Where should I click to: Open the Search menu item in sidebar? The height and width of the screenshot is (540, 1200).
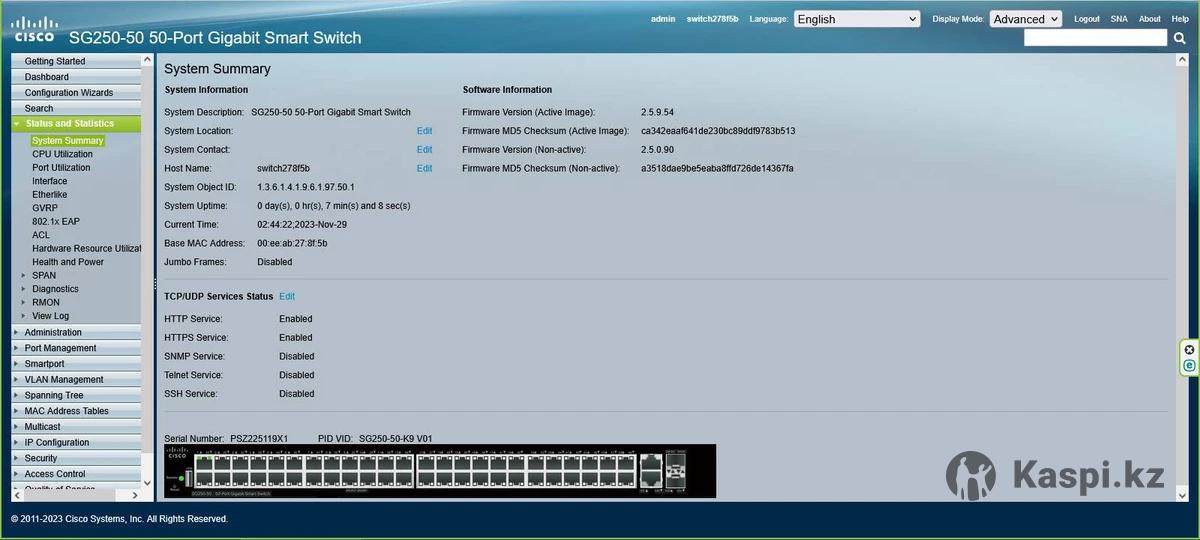[x=76, y=108]
